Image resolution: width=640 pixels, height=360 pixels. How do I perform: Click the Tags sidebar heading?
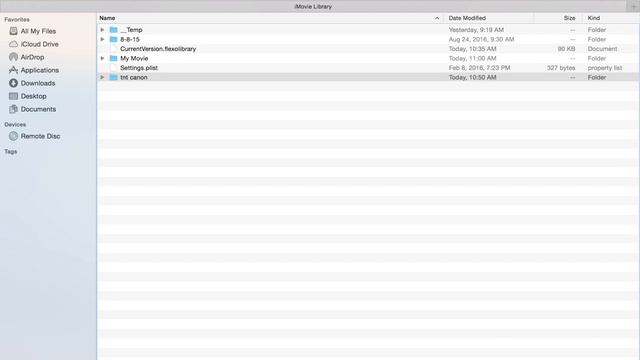11,151
